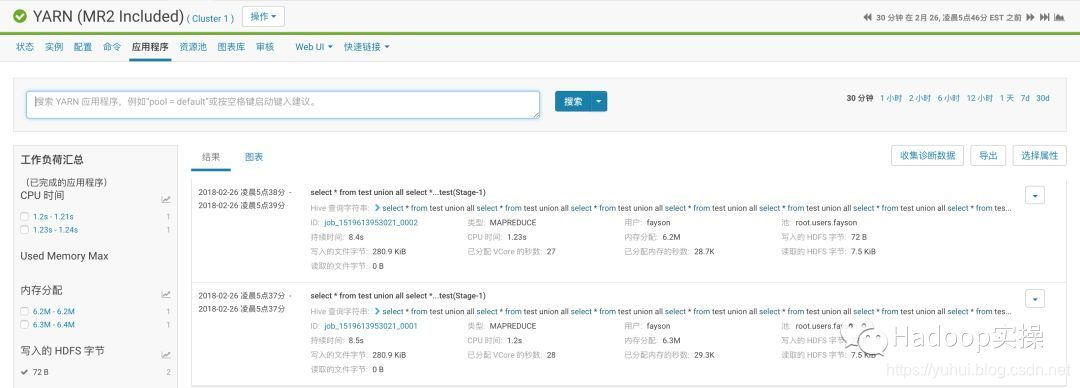
Task: Click the 选择属性 button
Action: pos(1039,156)
